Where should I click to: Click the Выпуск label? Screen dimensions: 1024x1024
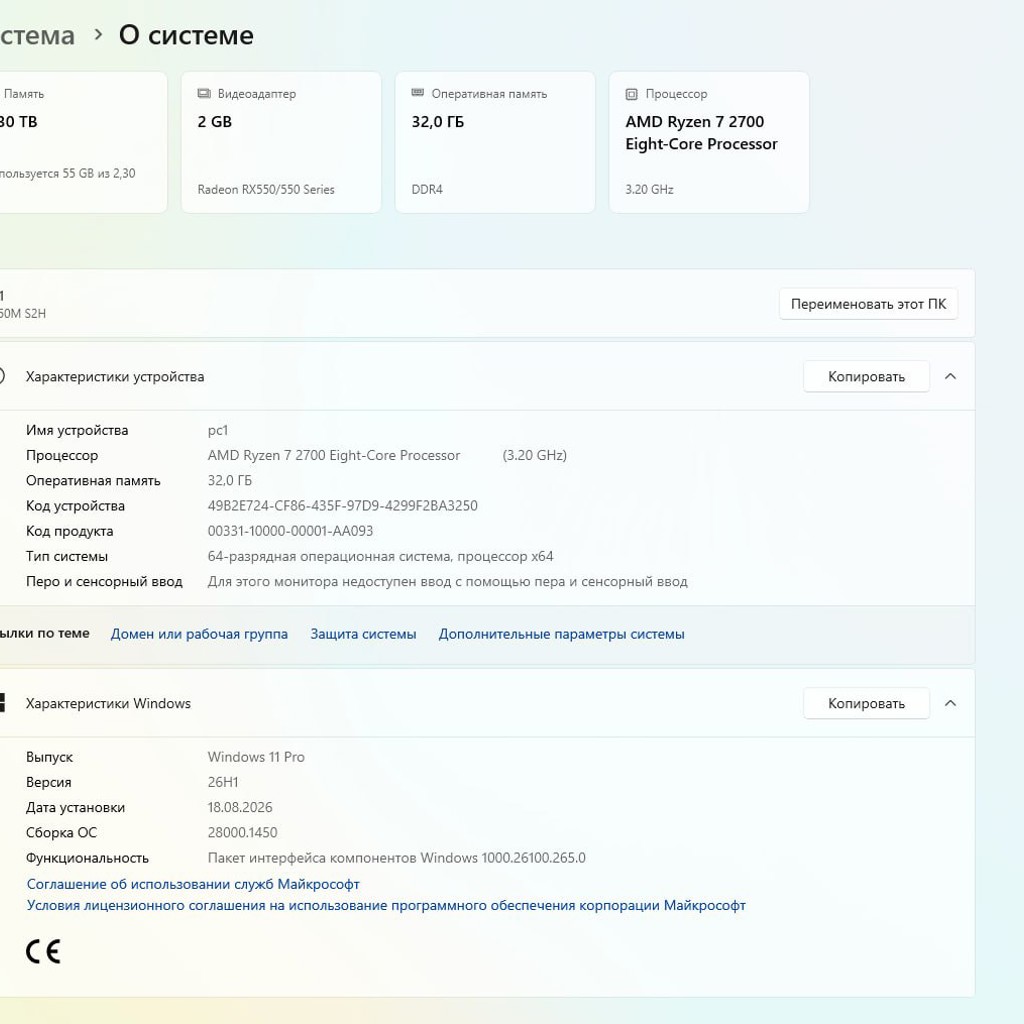(49, 757)
